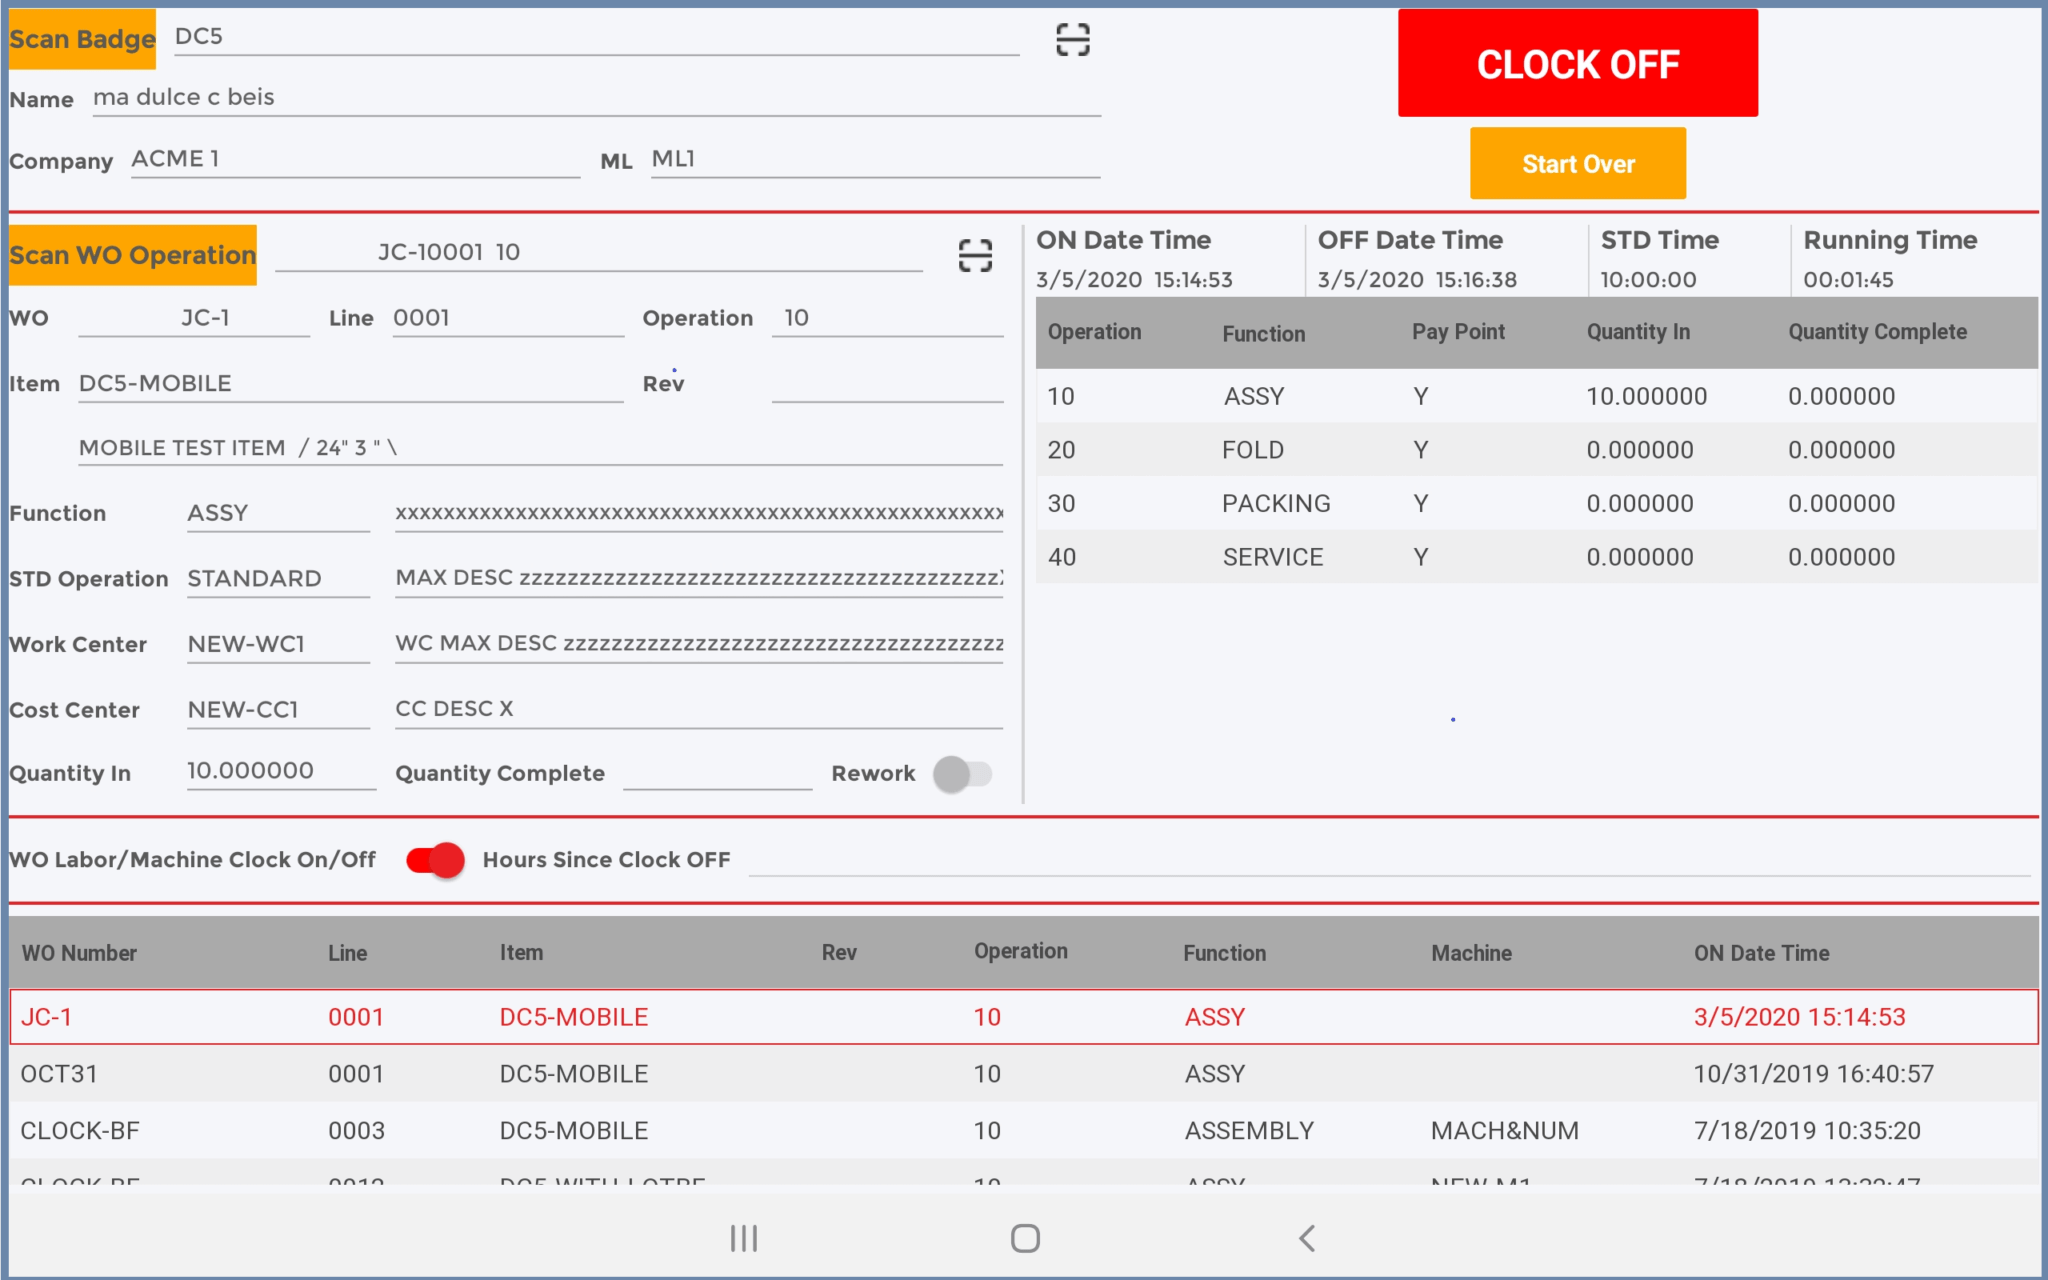Toggle WO Labor/Machine Clock On/Off switch
2048x1280 pixels.
pos(436,860)
